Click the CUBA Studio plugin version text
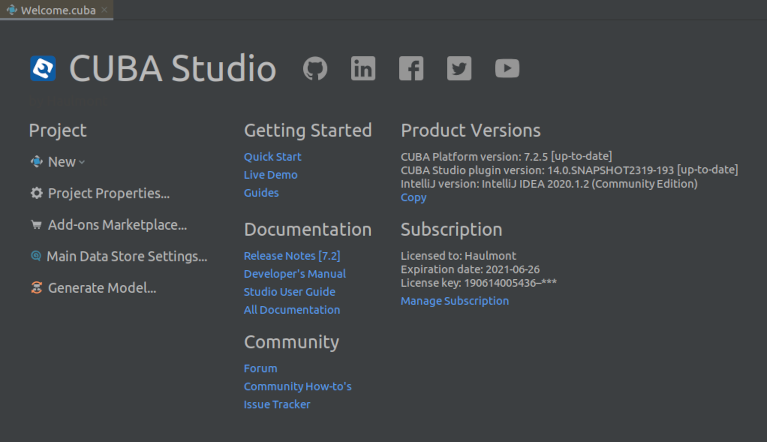The image size is (767, 442). pyautogui.click(x=569, y=170)
